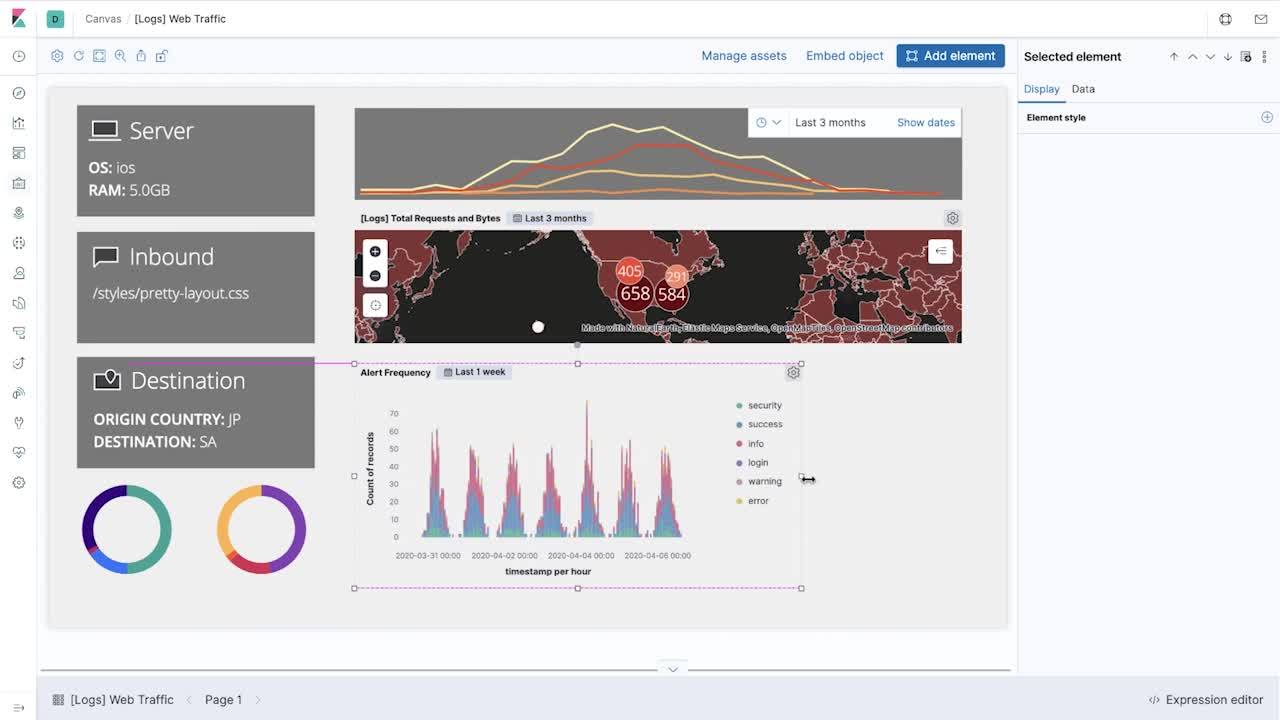Viewport: 1280px width, 720px height.
Task: Open the help lifebuoy icon in header
Action: point(1225,19)
